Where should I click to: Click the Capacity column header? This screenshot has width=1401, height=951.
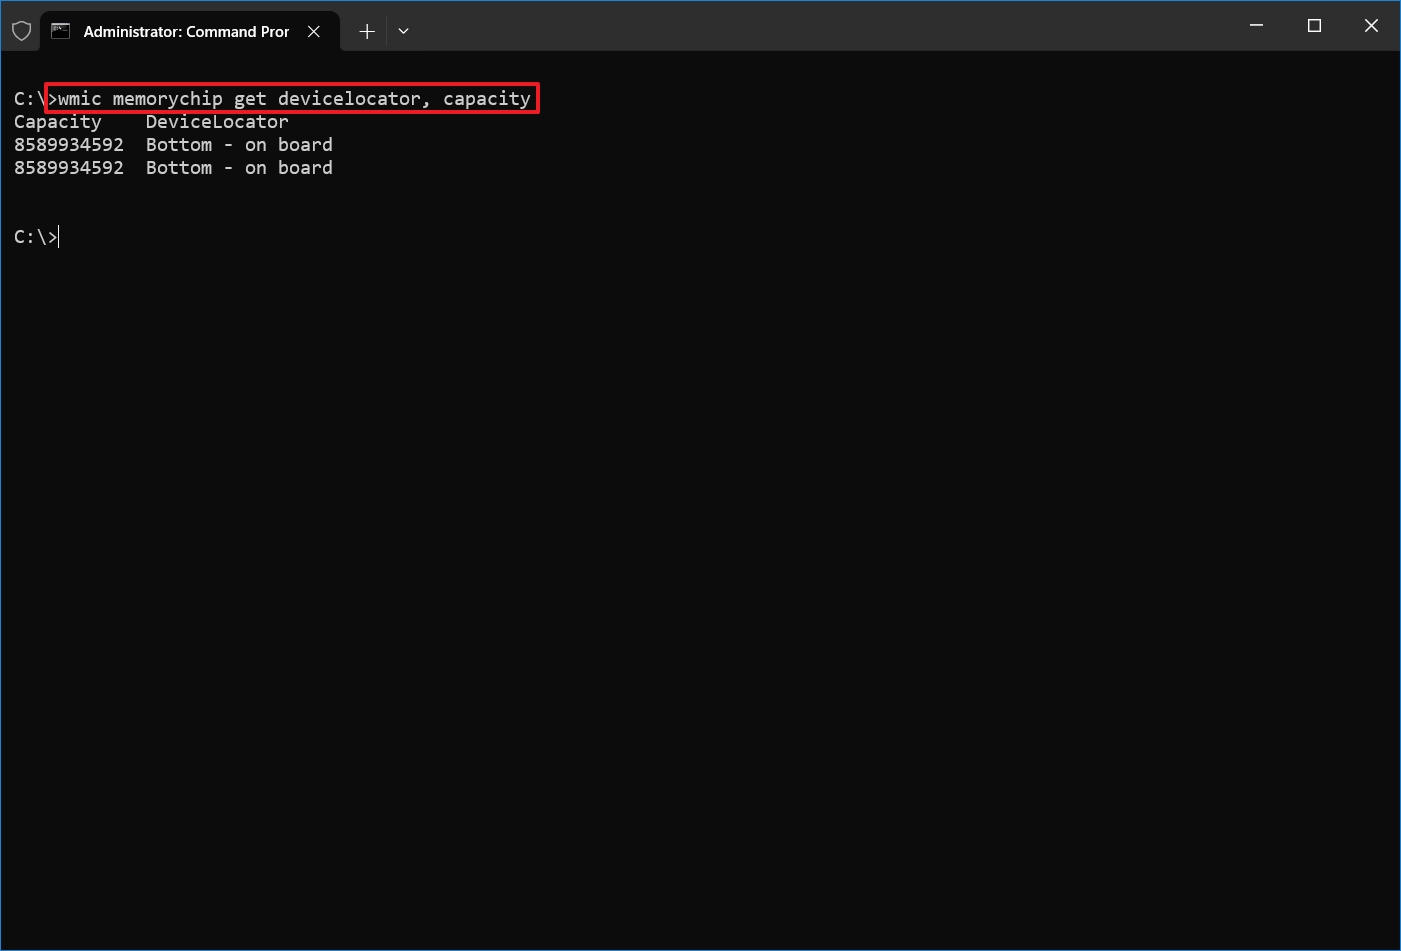[x=58, y=122]
